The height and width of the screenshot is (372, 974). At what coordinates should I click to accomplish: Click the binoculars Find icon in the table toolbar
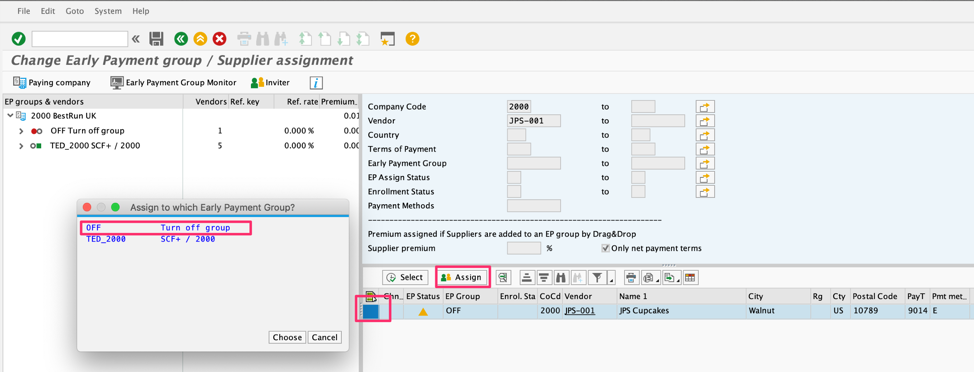(562, 278)
